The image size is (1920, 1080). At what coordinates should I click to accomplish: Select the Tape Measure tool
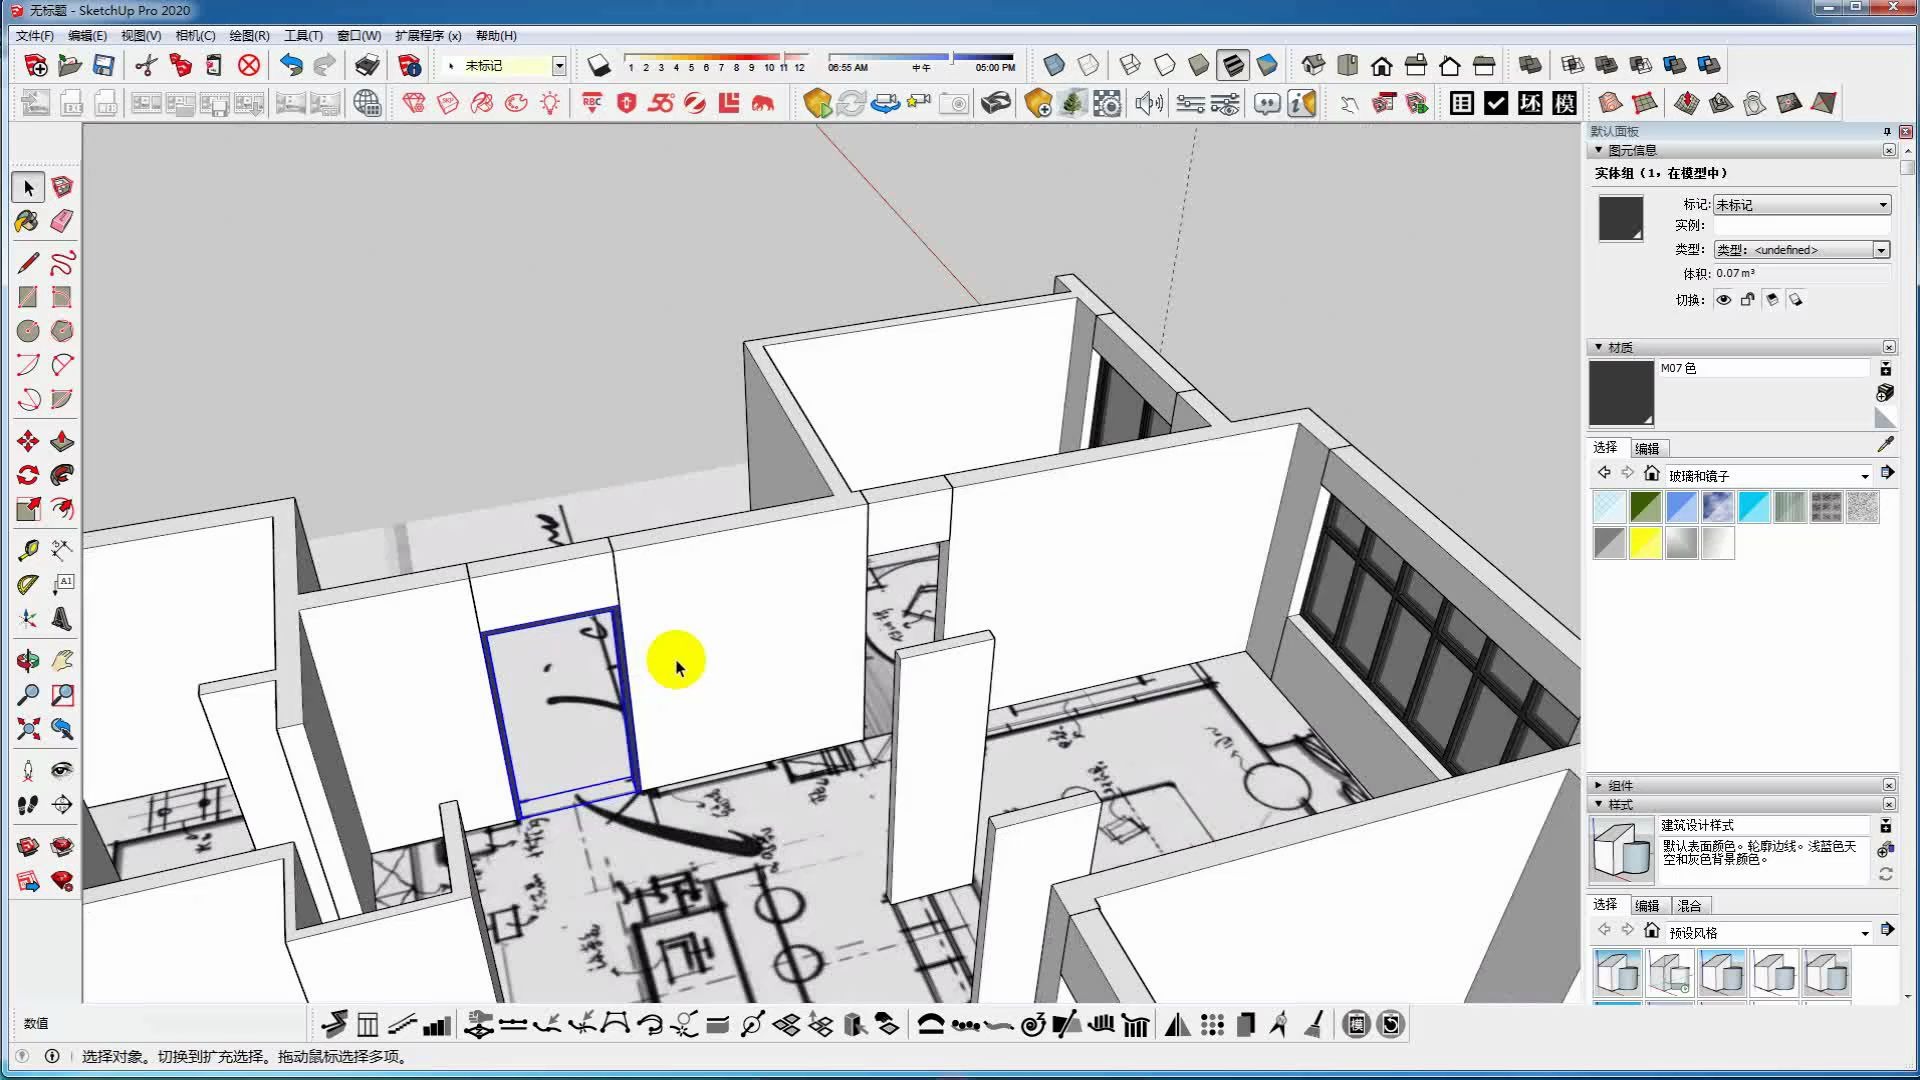pyautogui.click(x=27, y=550)
